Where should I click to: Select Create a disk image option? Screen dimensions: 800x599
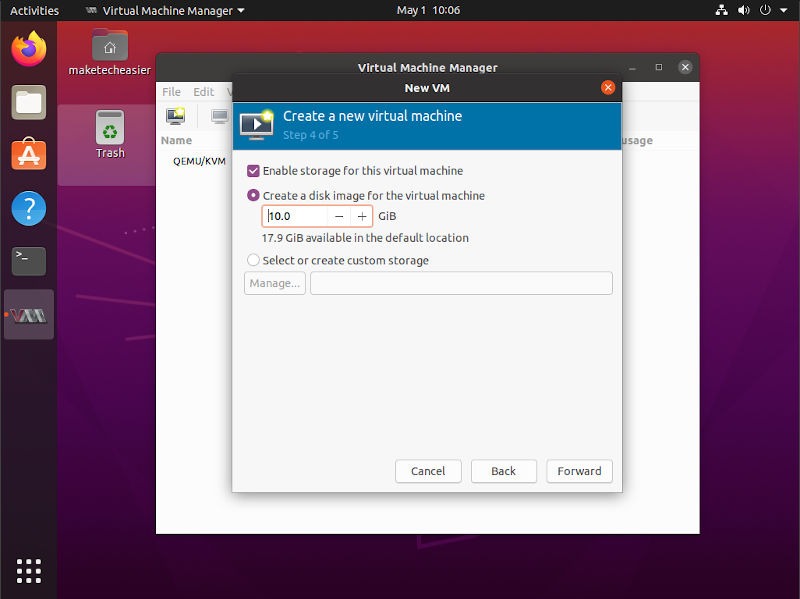click(x=253, y=195)
